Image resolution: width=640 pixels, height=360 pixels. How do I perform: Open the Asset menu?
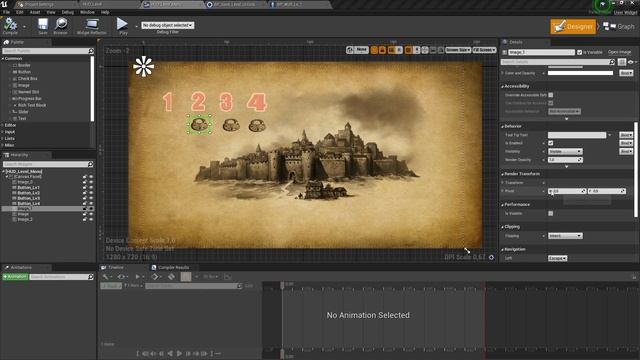(x=35, y=12)
